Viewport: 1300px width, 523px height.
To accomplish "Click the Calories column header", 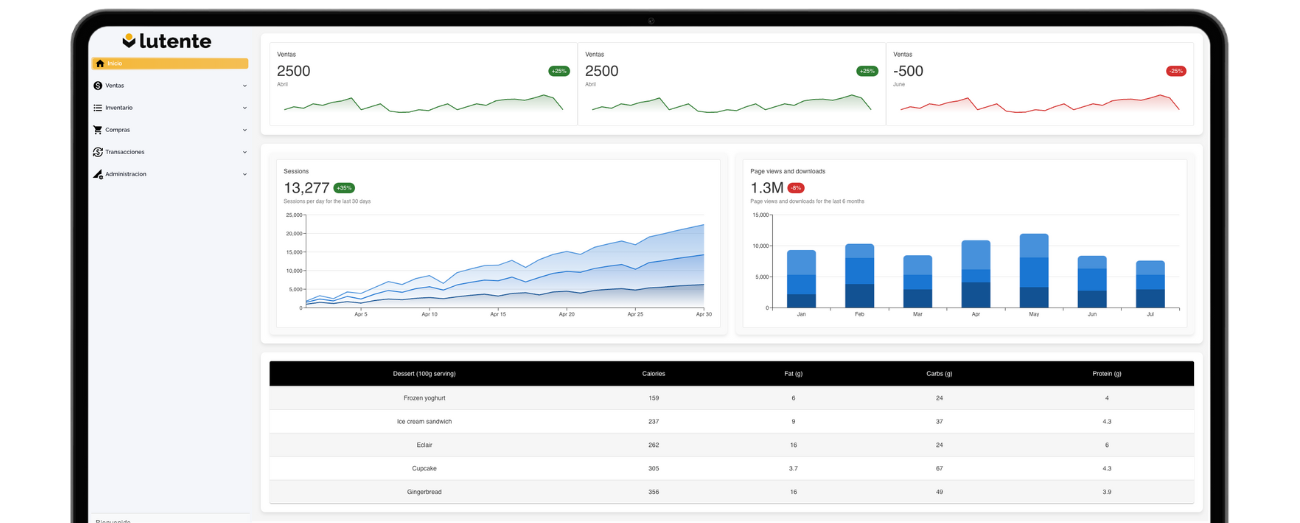I will 653,374.
